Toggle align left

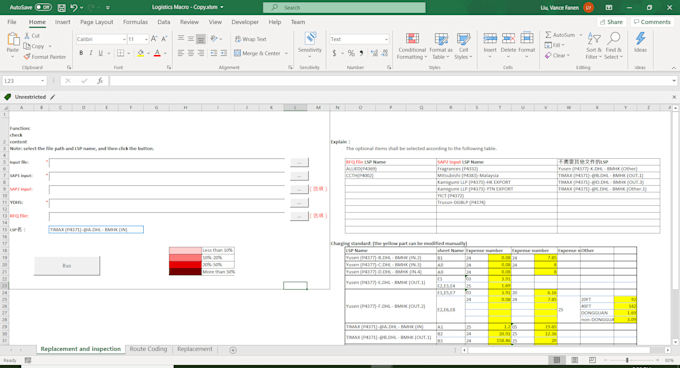(181, 53)
